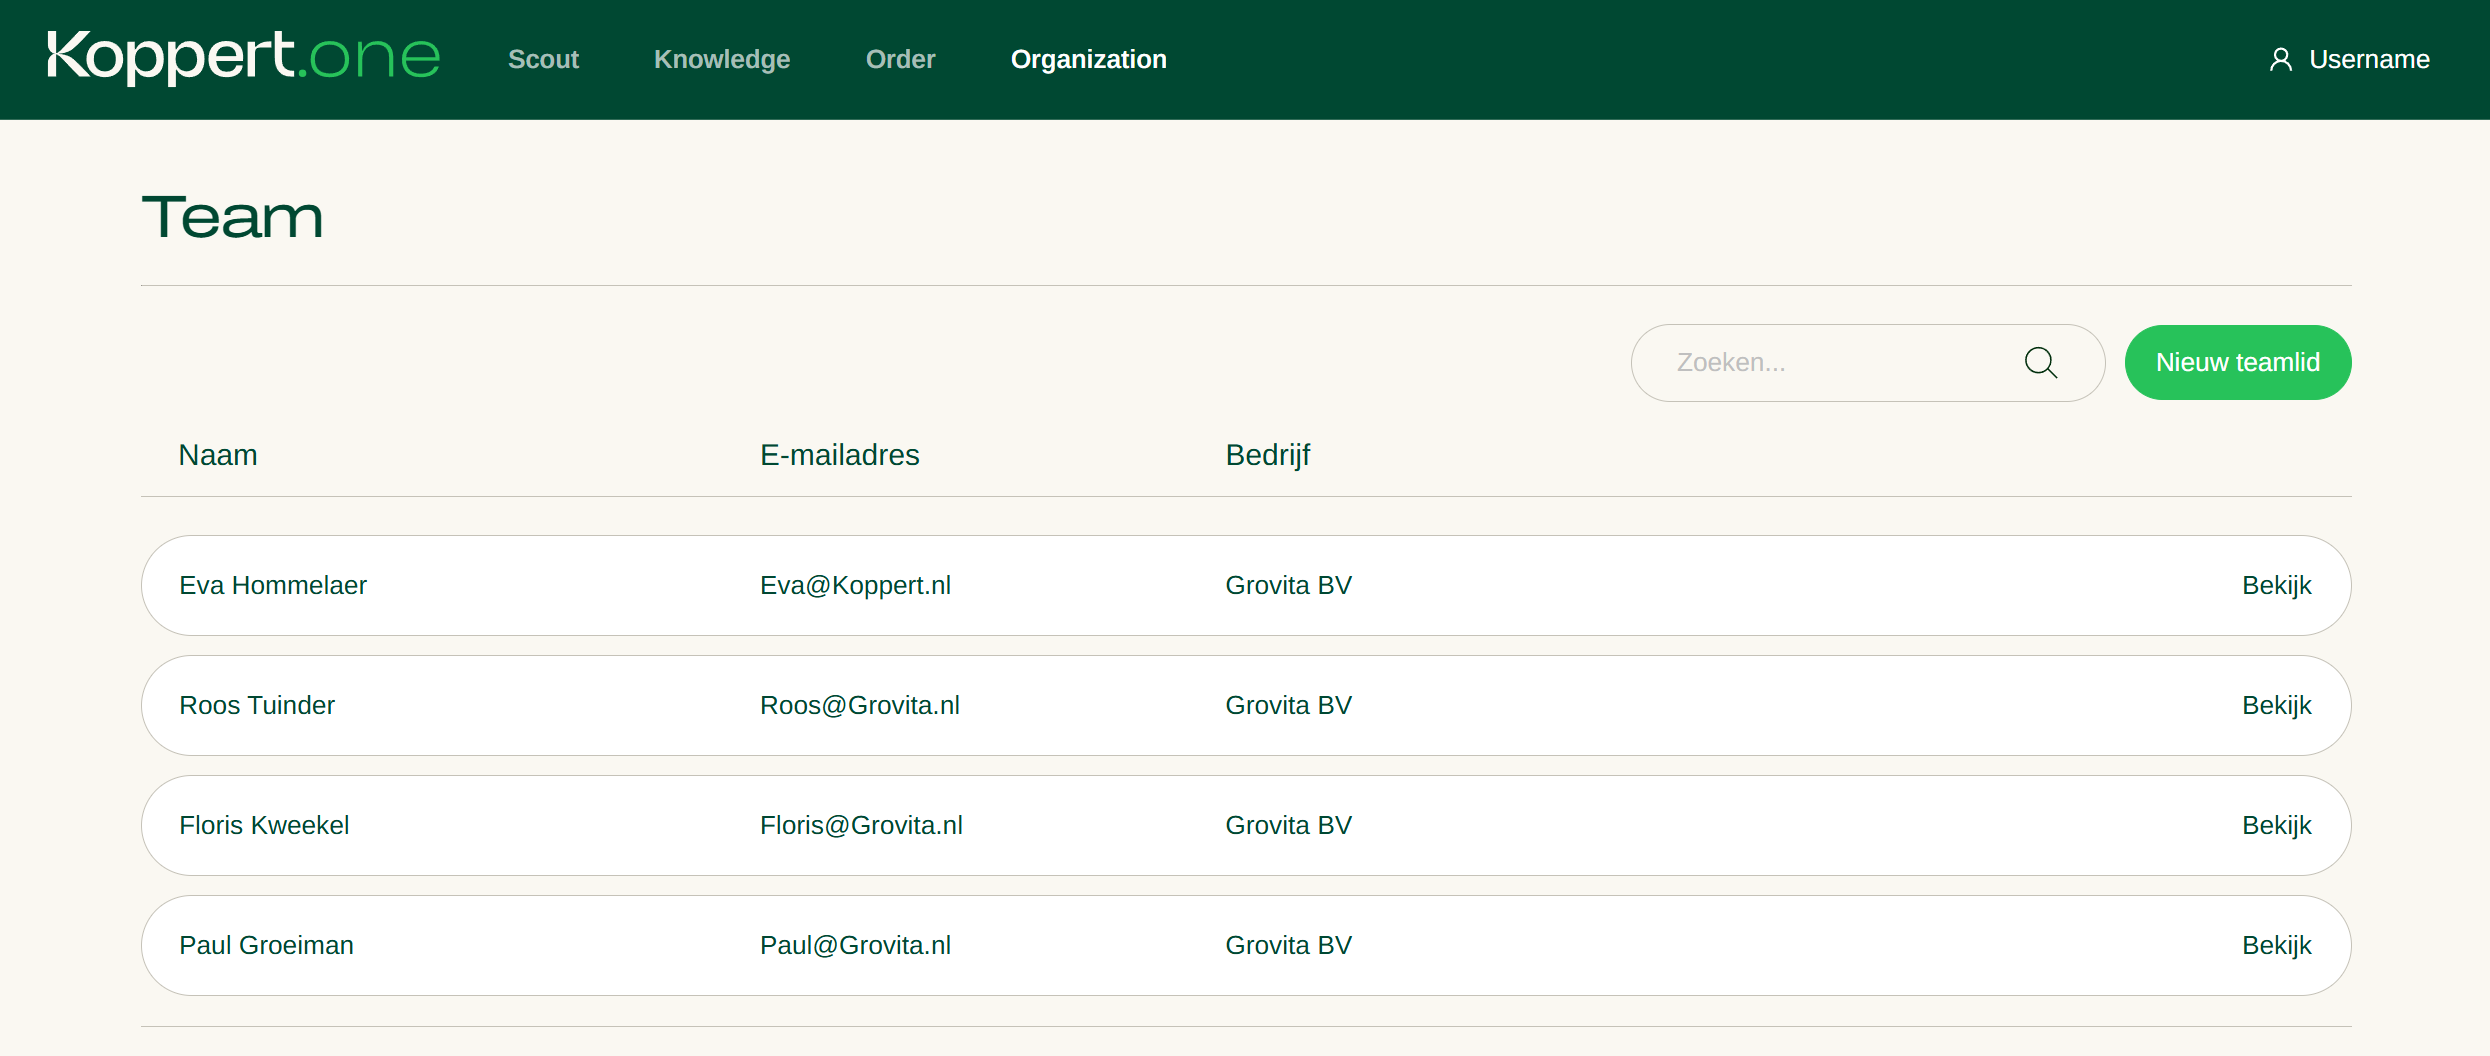
Task: Click the Nieuw teamlid button
Action: tap(2238, 362)
